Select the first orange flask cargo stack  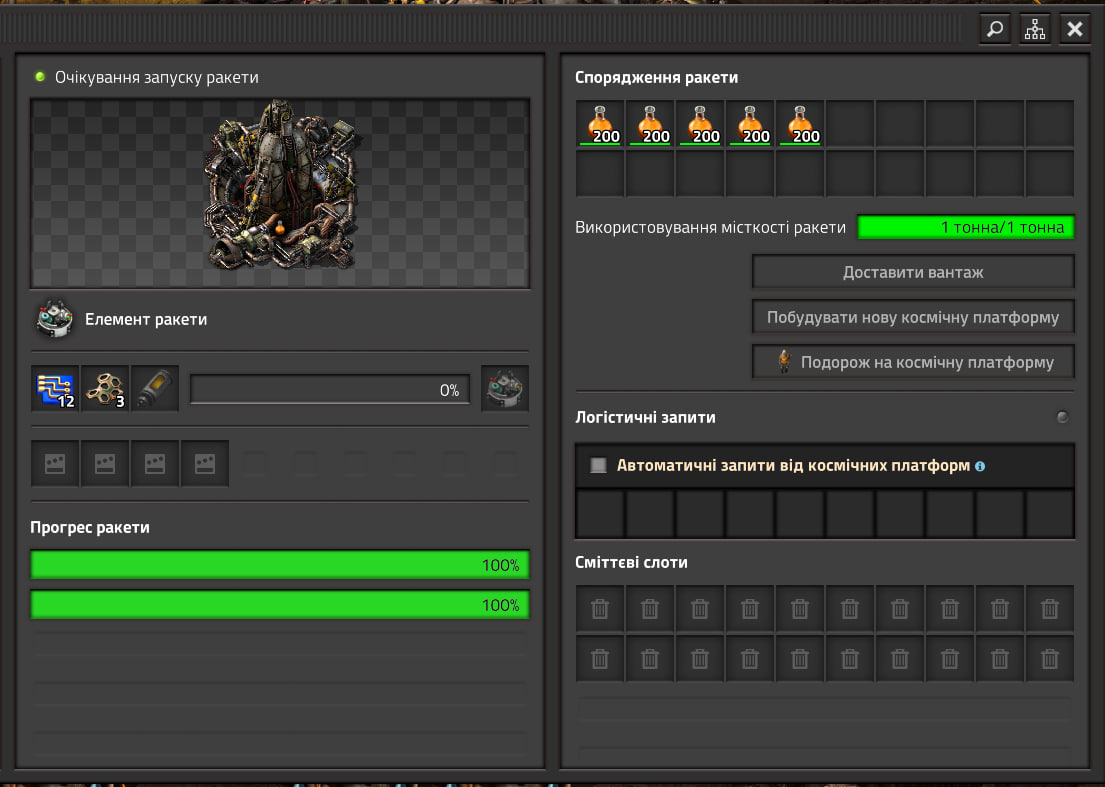[600, 124]
